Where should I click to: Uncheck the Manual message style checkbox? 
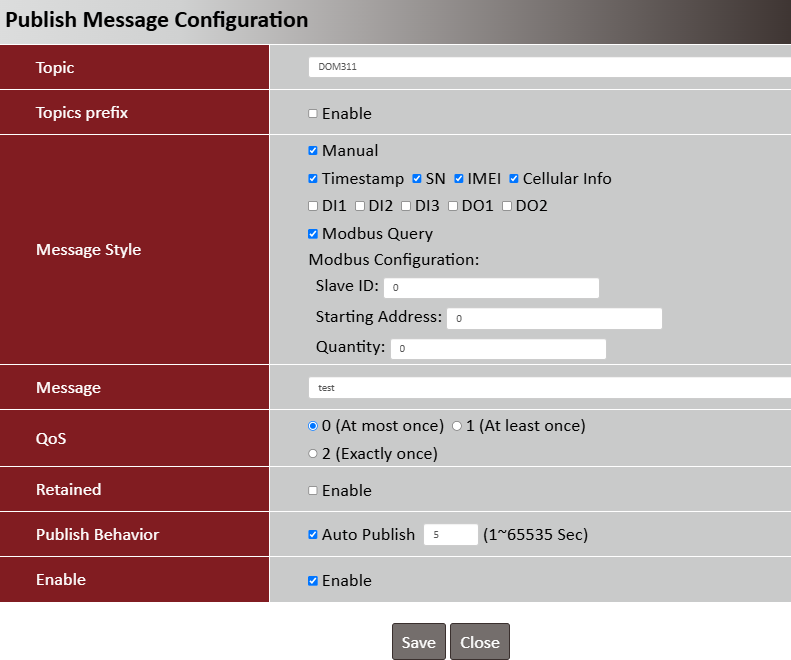click(x=313, y=151)
